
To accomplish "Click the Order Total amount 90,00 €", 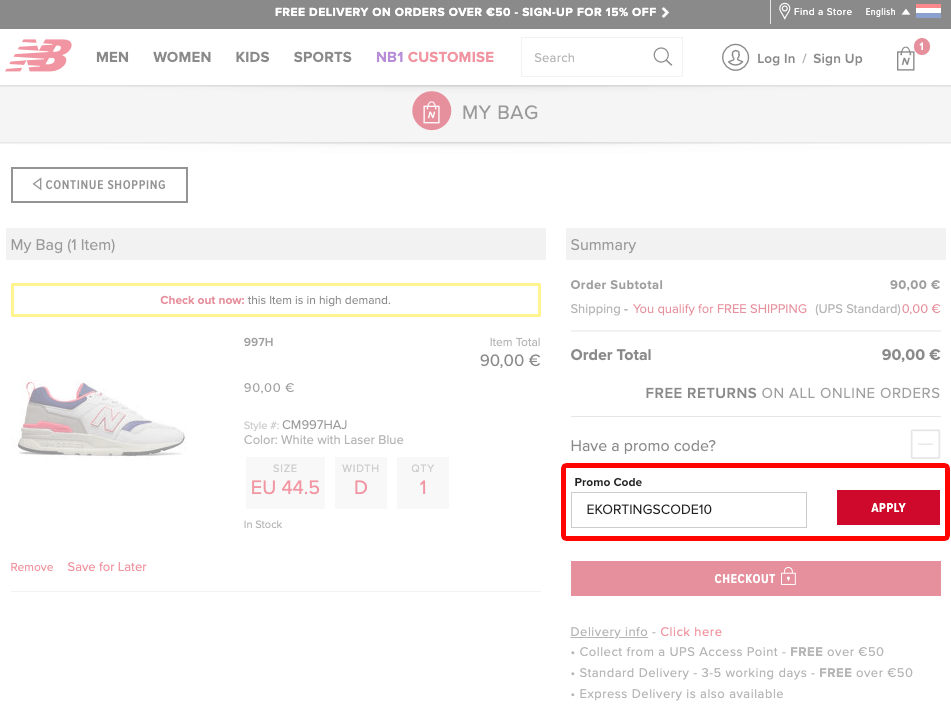I will (910, 355).
